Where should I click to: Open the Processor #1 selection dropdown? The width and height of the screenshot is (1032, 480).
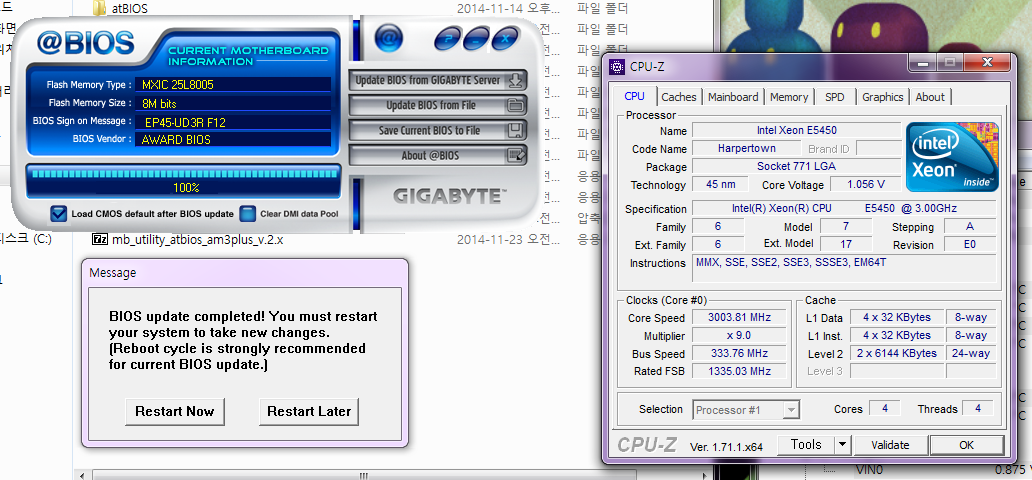click(746, 410)
